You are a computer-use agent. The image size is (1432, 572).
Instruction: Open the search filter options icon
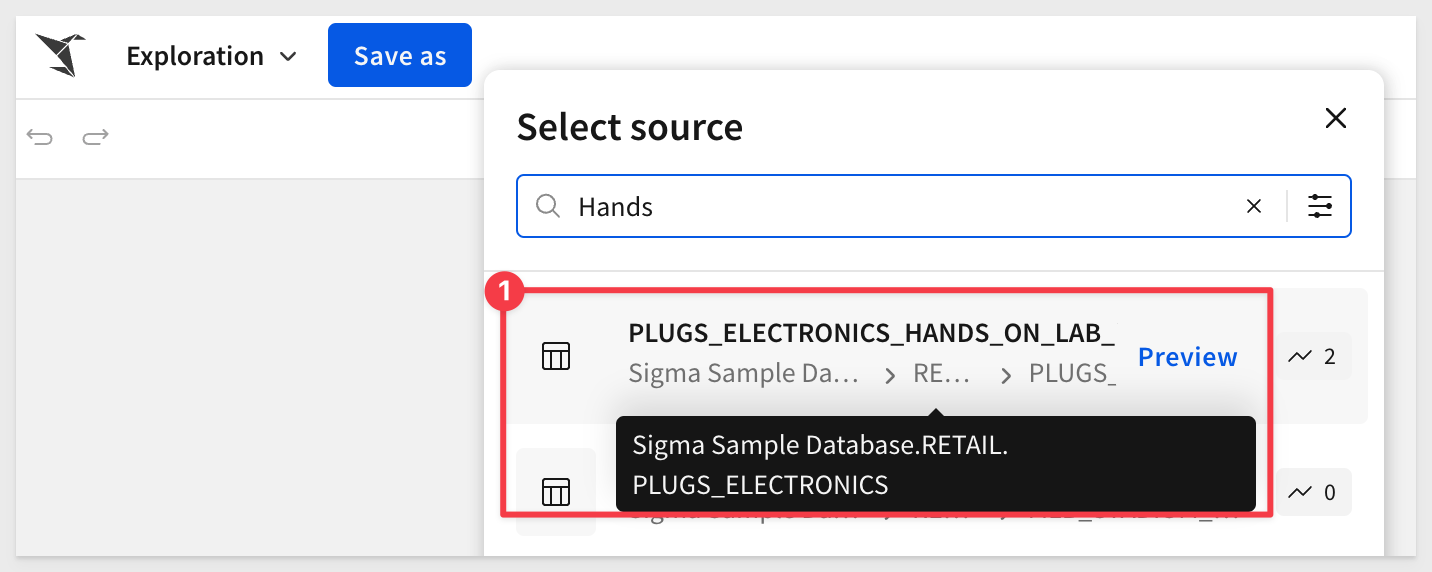[x=1320, y=206]
